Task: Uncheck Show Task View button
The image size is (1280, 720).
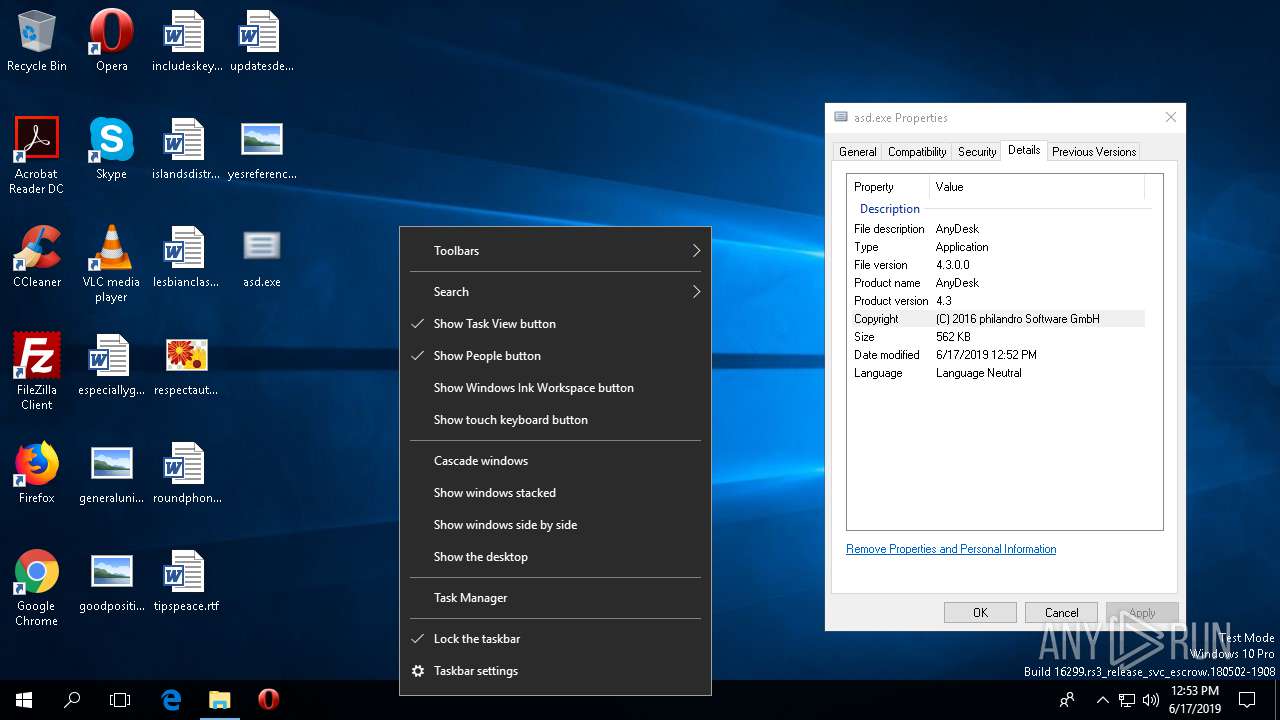Action: [555, 324]
